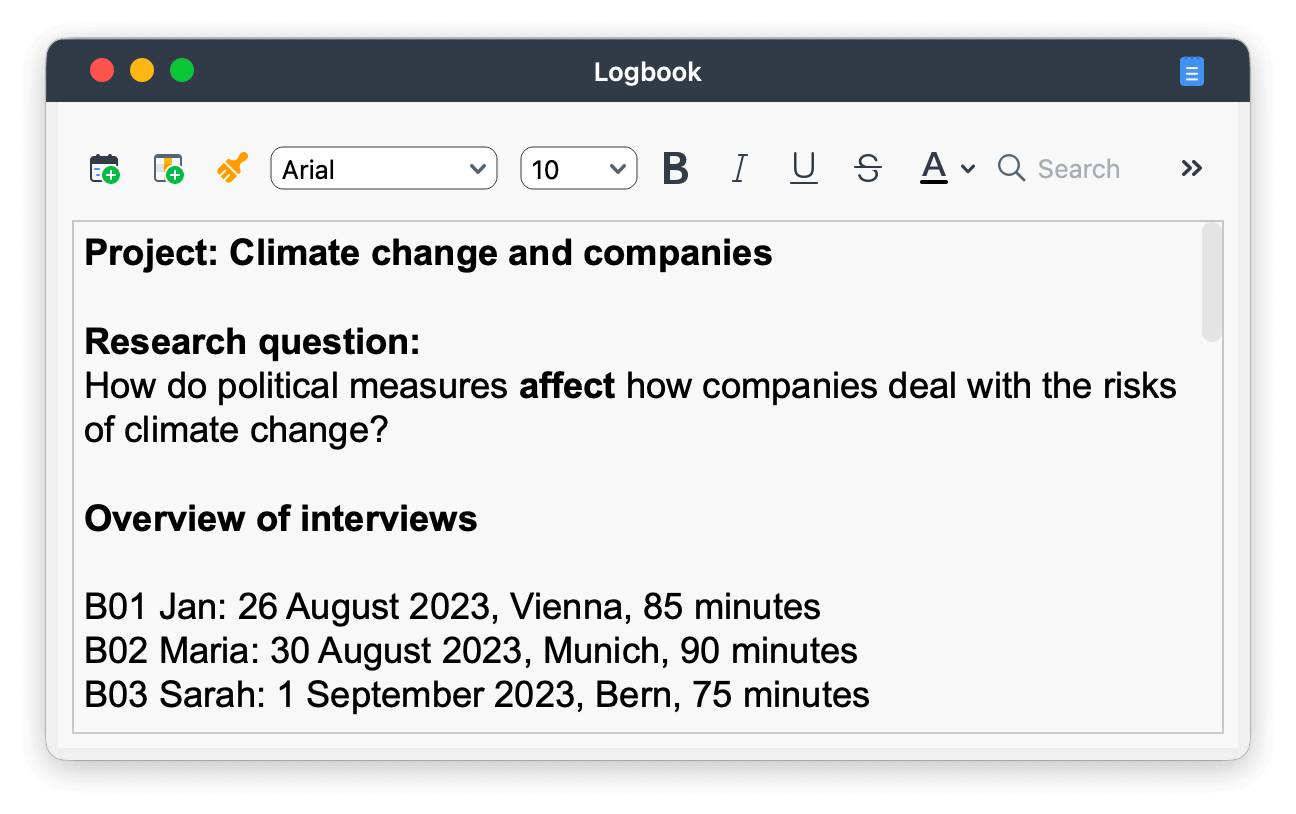Open the Arial font family dropdown
Image resolution: width=1296 pixels, height=814 pixels.
(x=384, y=169)
